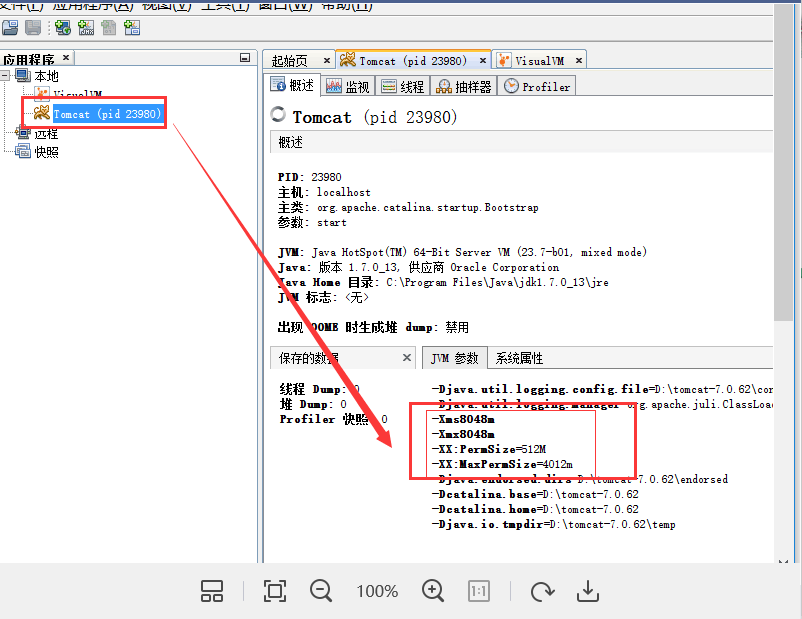This screenshot has height=619, width=802.
Task: Click the -XX:MaxPermSize=4012m argument
Action: coord(502,465)
